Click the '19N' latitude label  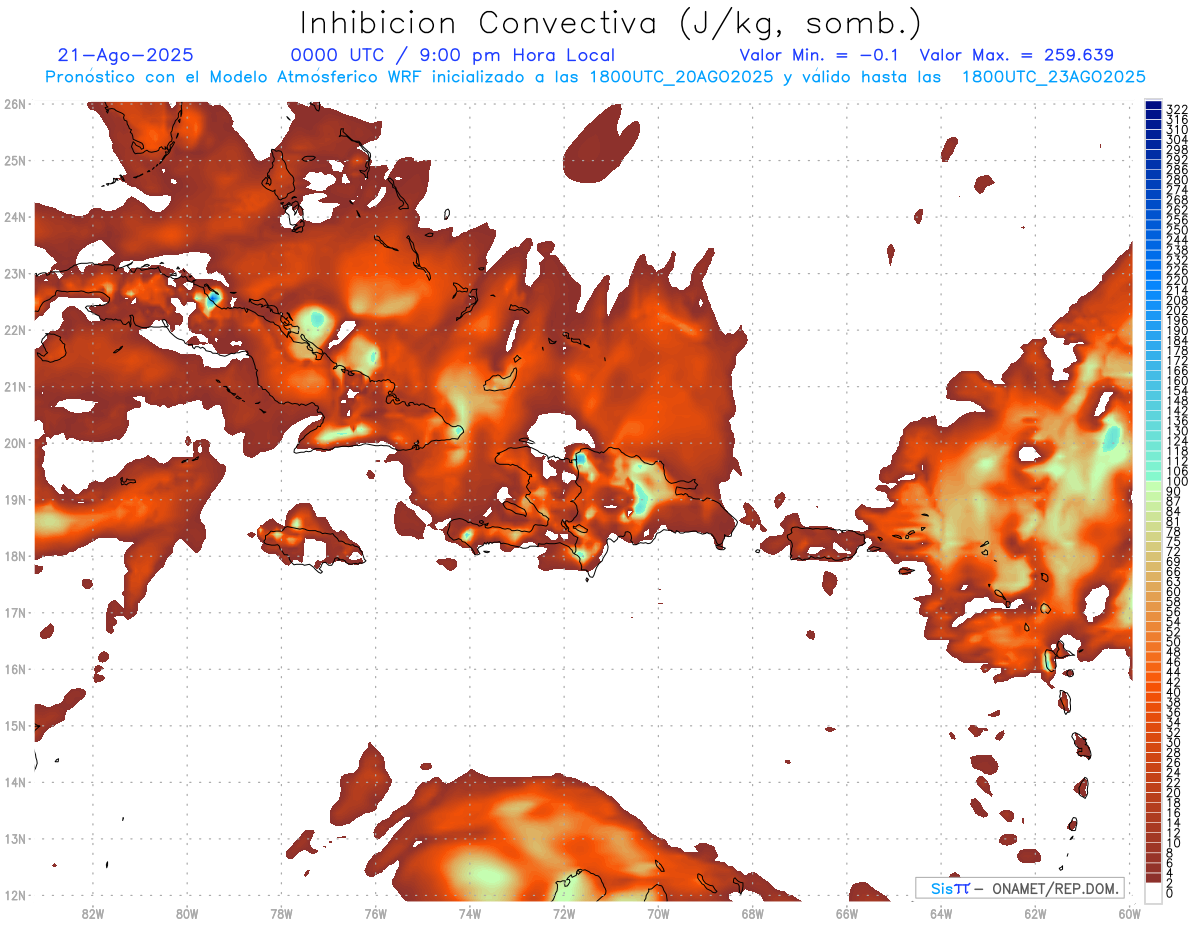tap(14, 499)
